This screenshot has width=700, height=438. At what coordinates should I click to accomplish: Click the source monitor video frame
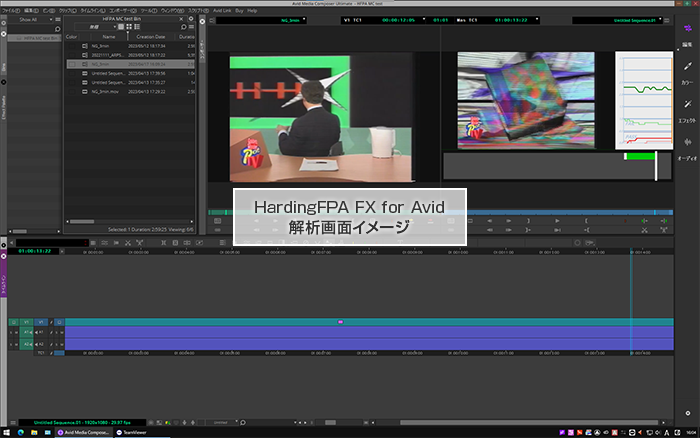tap(321, 118)
